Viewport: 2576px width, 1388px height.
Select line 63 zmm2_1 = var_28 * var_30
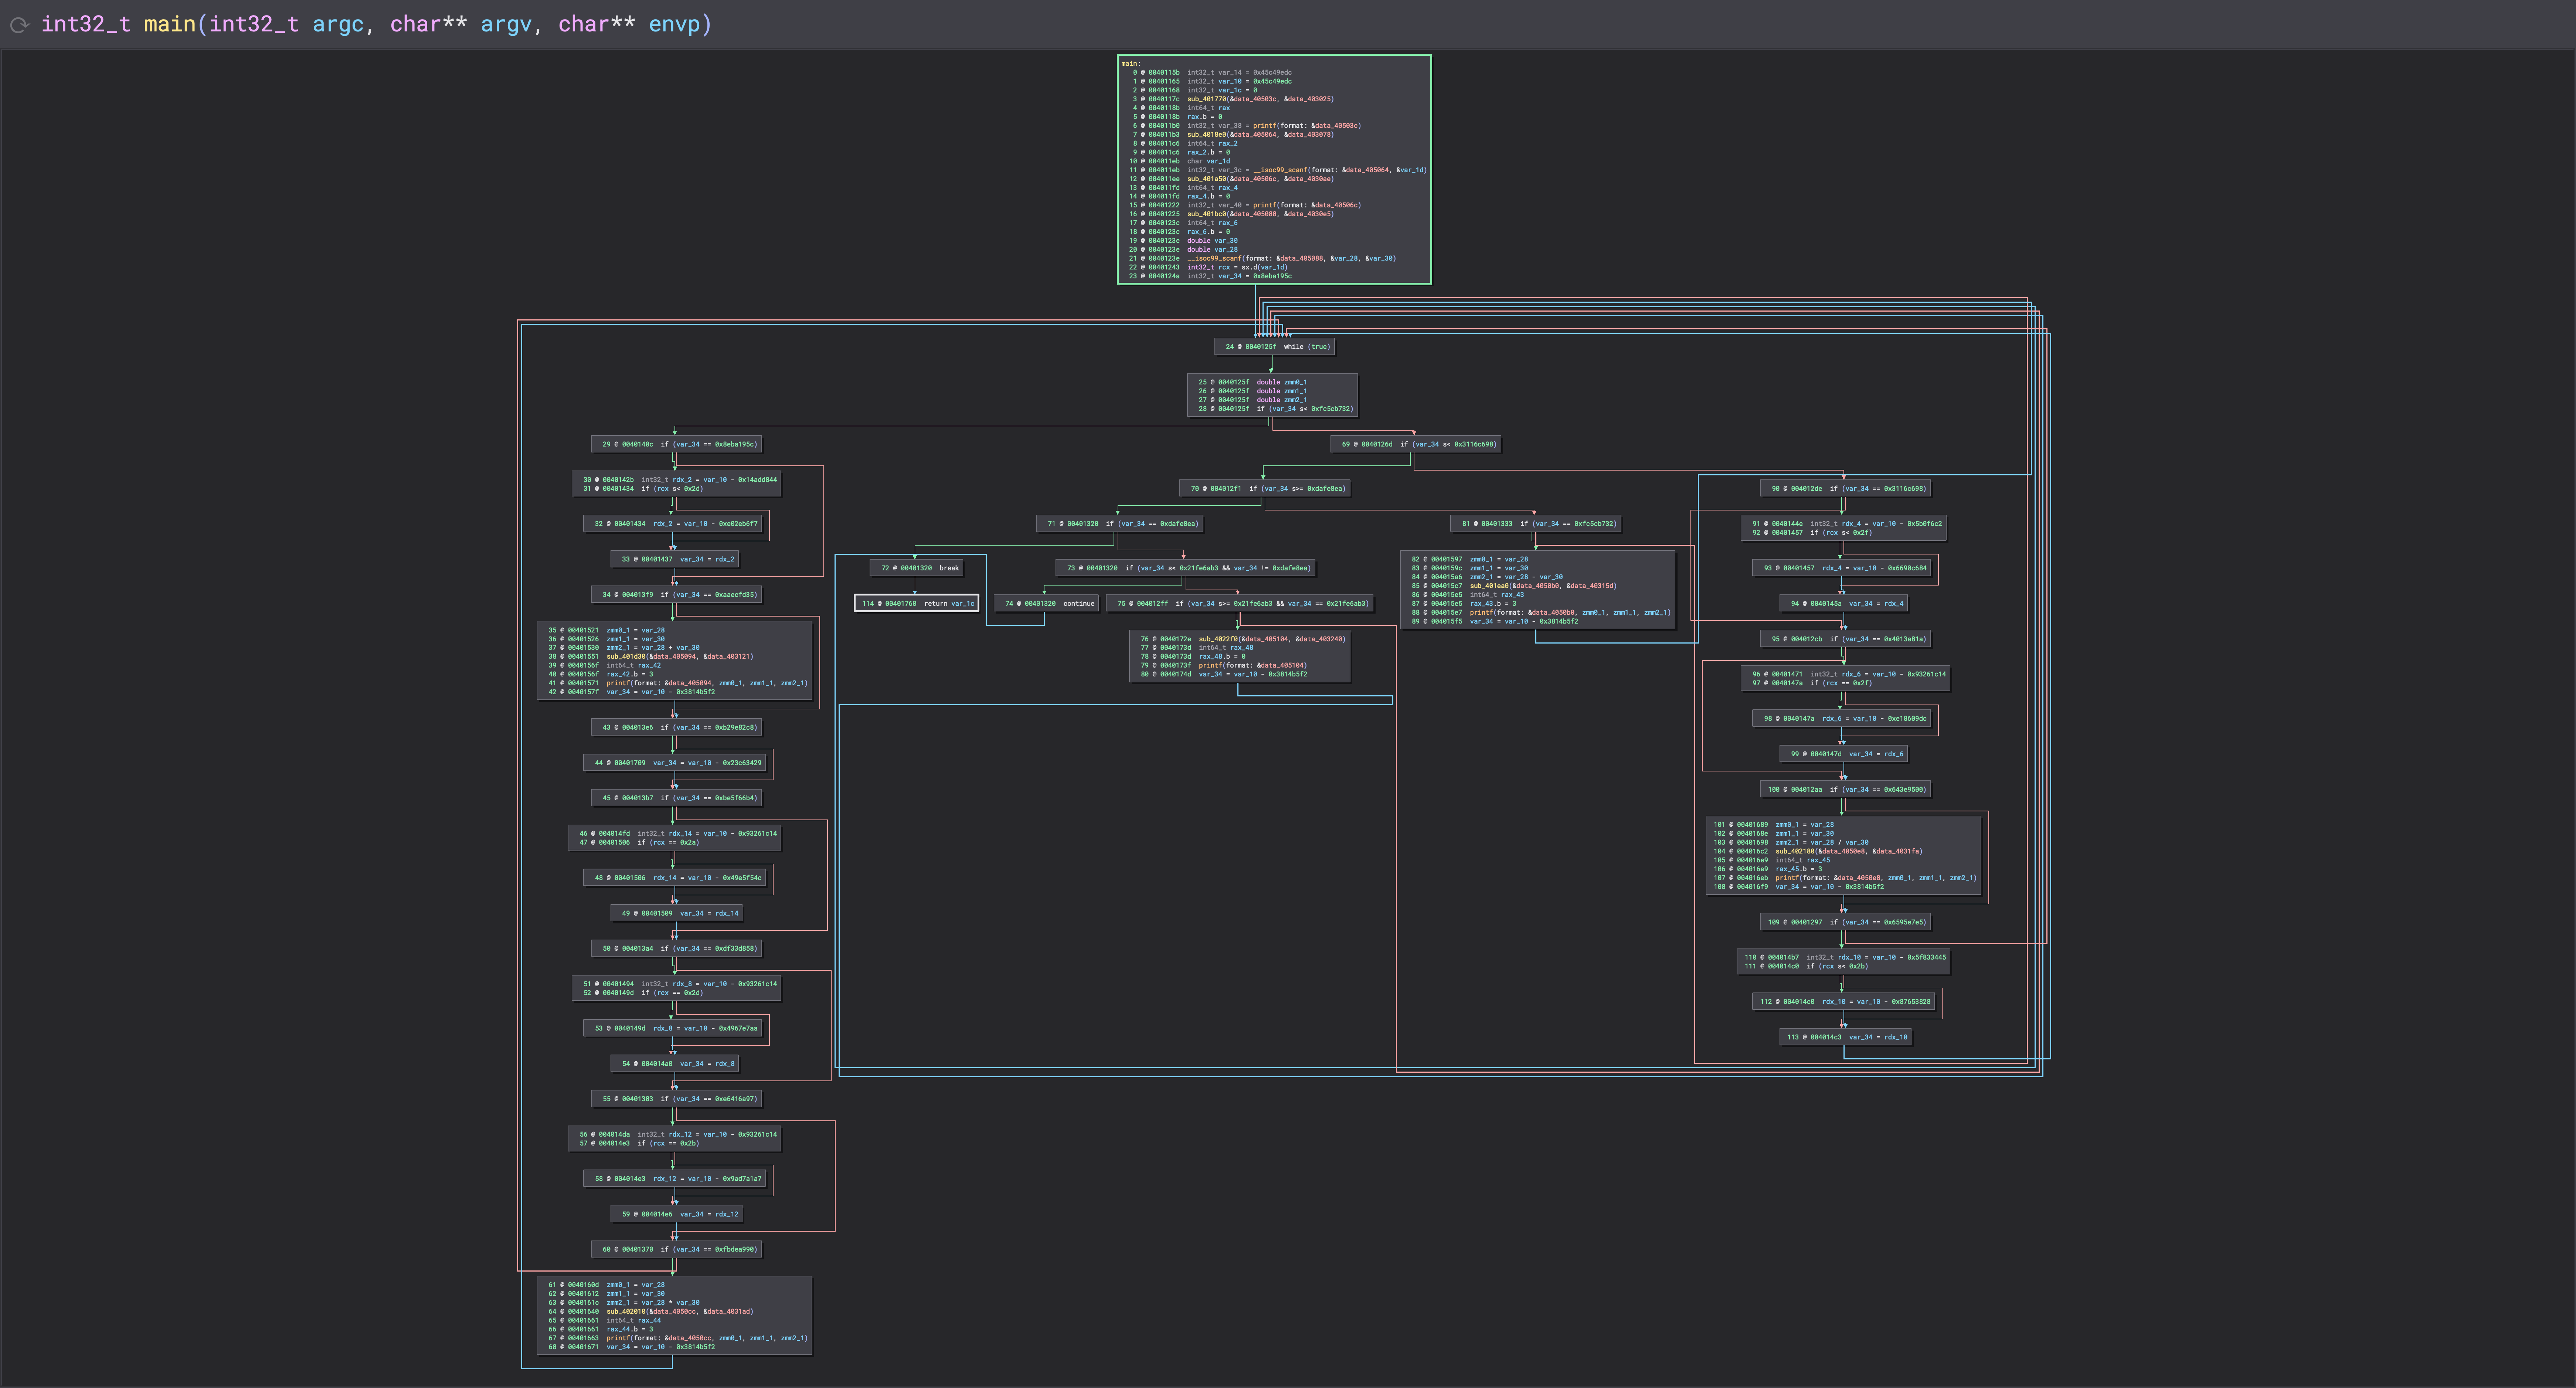coord(623,1303)
